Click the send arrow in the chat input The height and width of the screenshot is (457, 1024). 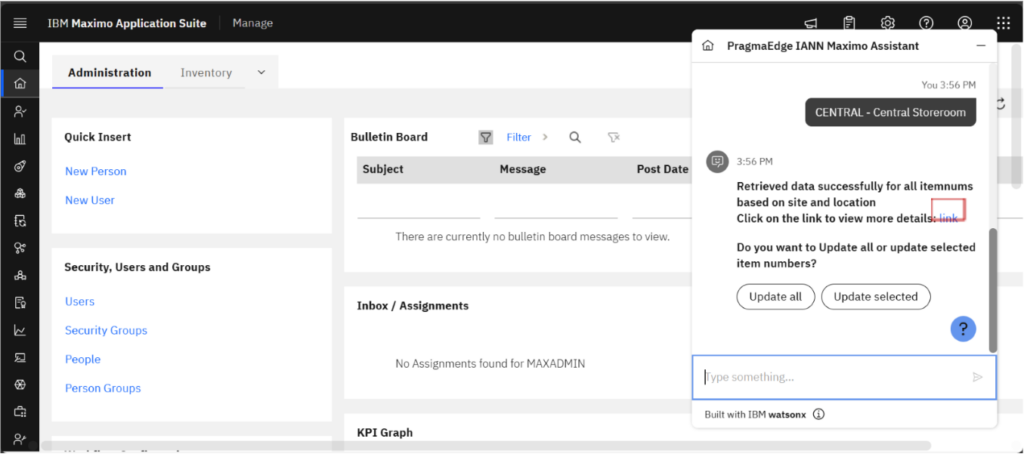(977, 377)
